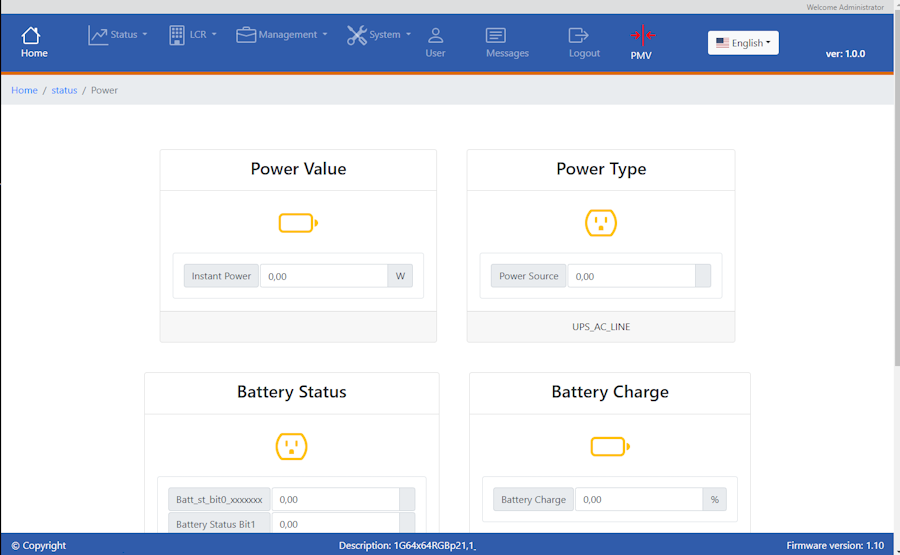This screenshot has width=900, height=555.
Task: Click the Batt_st_bit0_xxxxxxx label
Action: tap(219, 499)
